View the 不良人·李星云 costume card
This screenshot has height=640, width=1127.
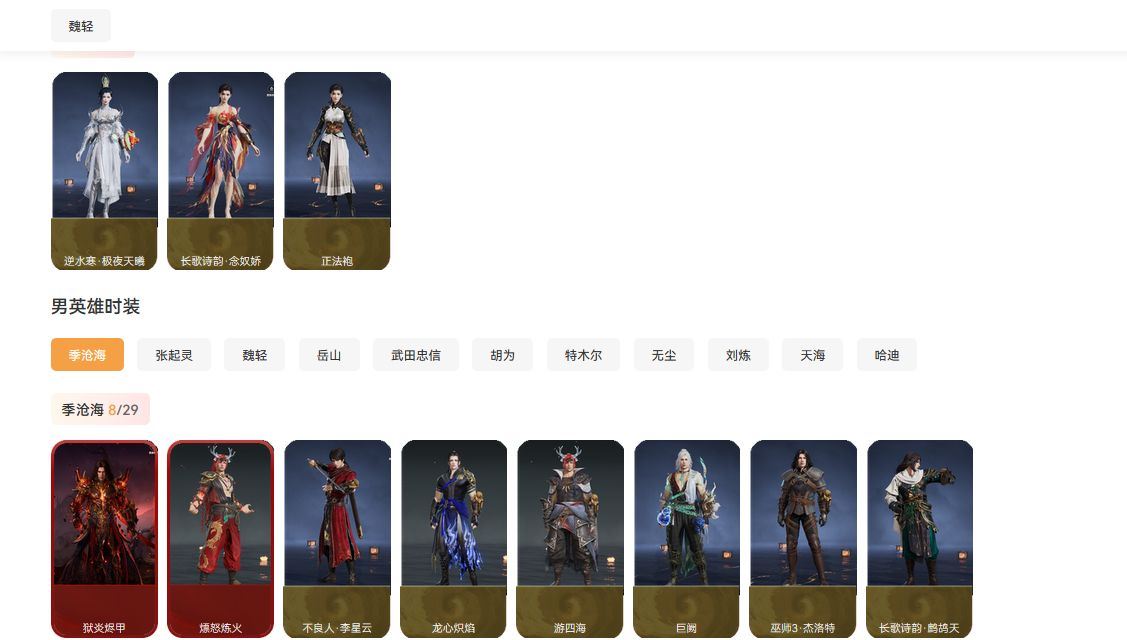coord(337,539)
